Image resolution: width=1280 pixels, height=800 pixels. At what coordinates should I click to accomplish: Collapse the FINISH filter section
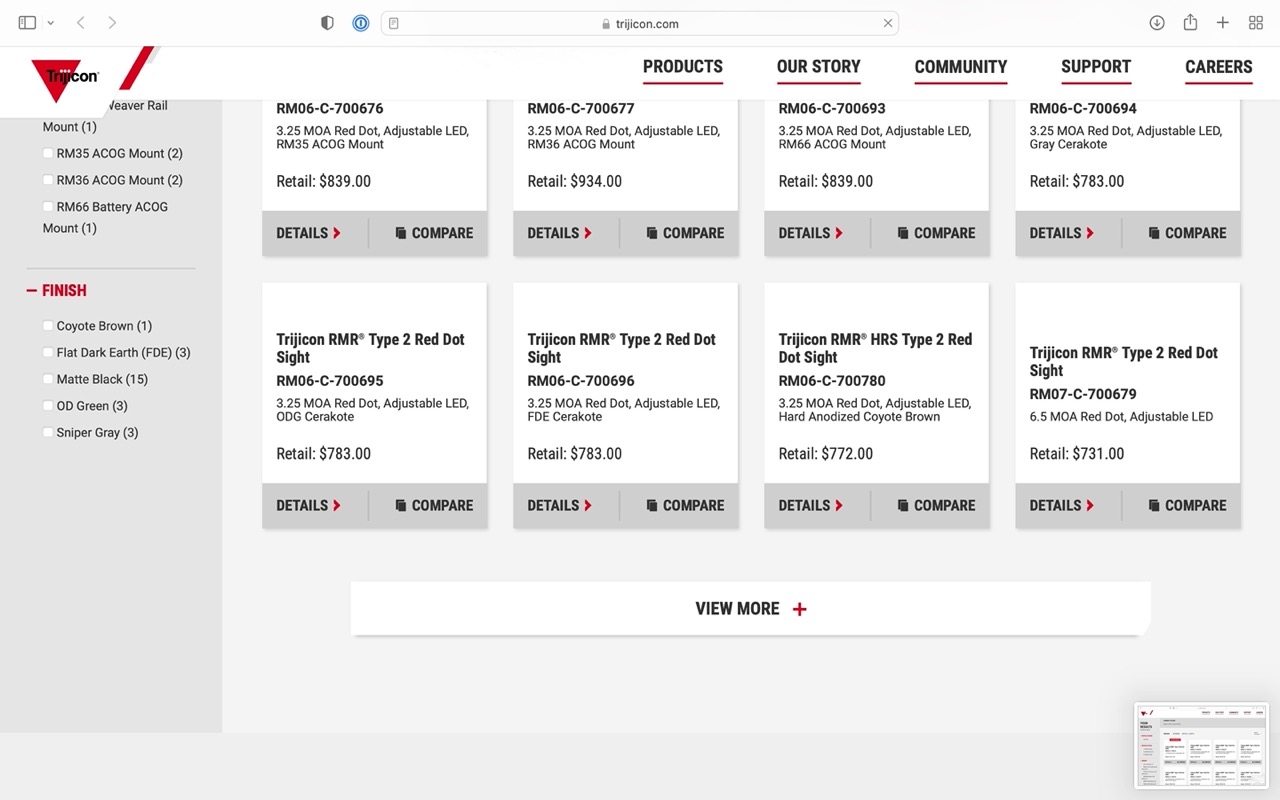(x=57, y=290)
